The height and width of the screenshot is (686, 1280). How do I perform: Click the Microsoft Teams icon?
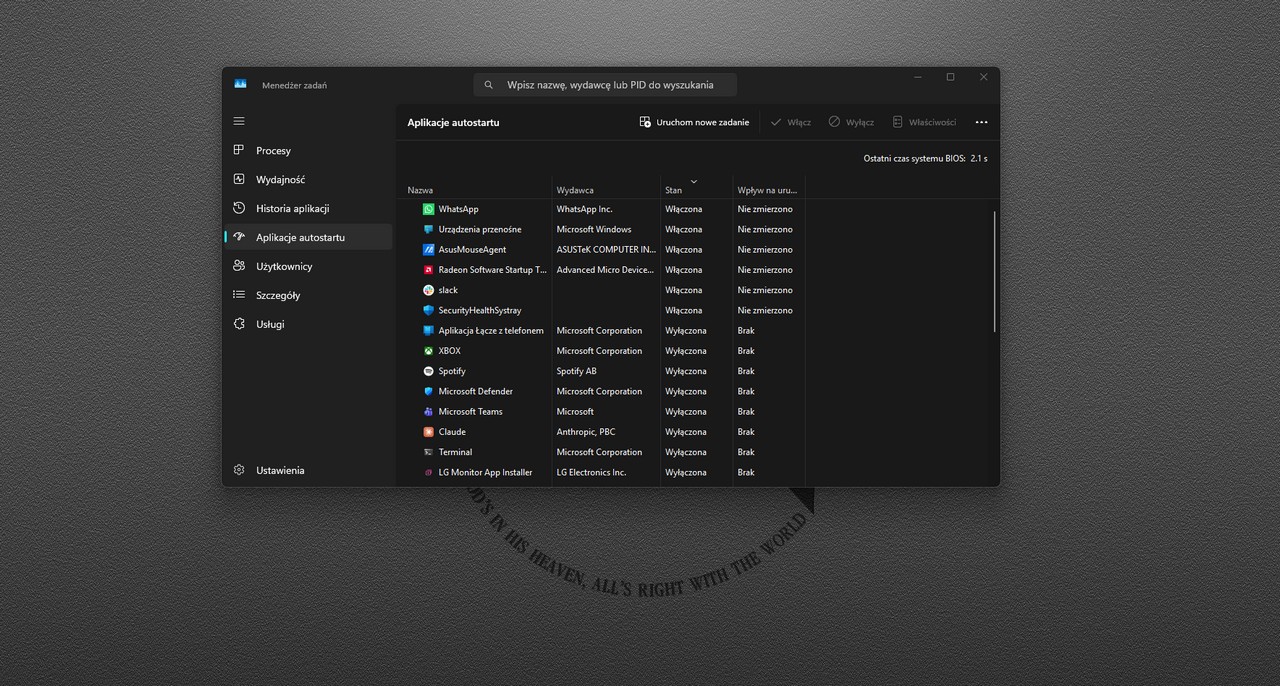click(x=428, y=411)
